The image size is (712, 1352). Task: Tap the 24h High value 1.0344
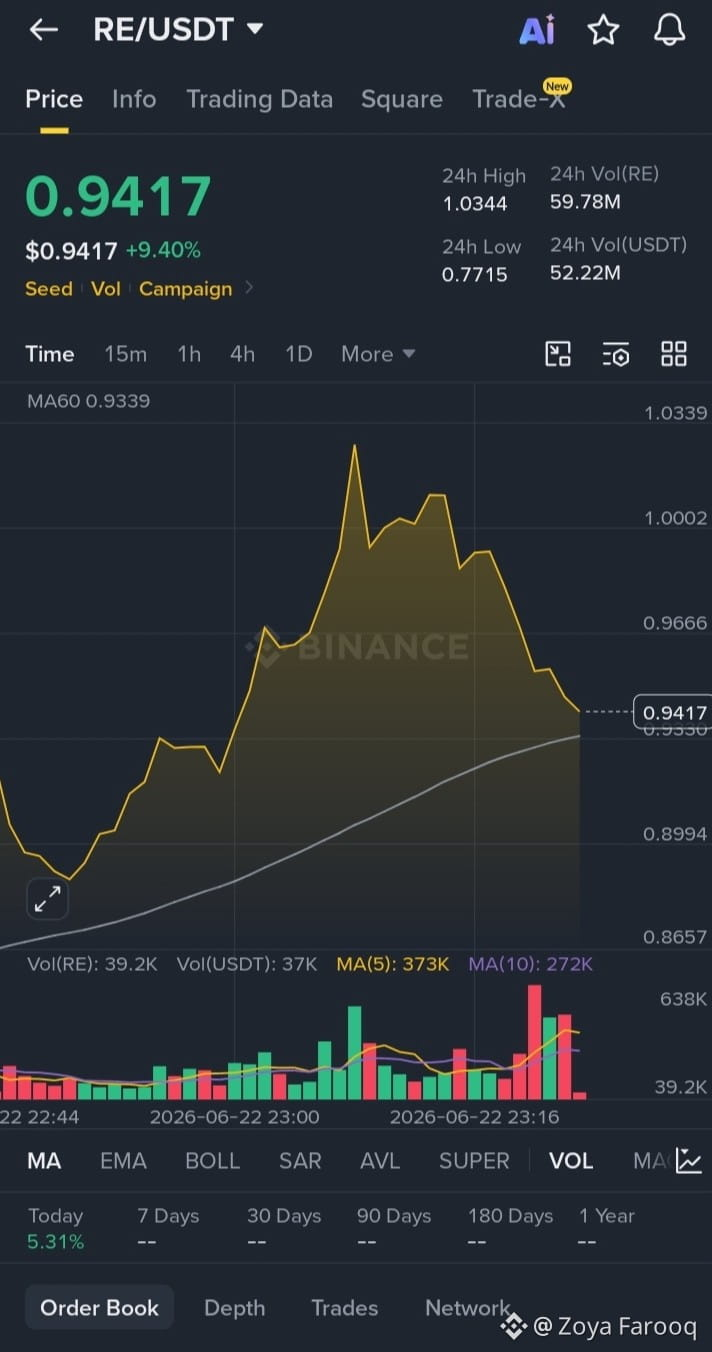click(x=475, y=204)
